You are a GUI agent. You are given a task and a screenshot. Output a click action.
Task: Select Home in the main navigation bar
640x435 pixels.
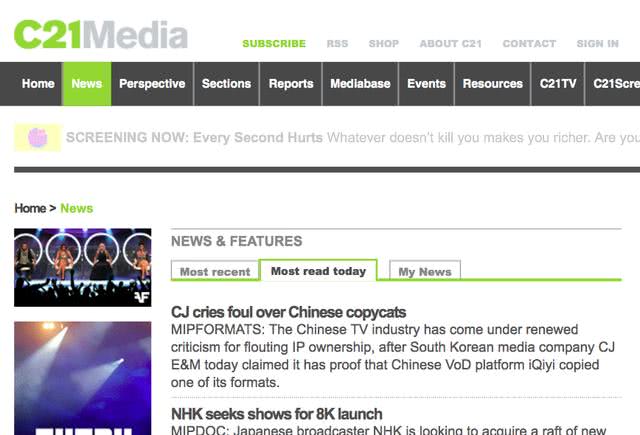[x=38, y=84]
